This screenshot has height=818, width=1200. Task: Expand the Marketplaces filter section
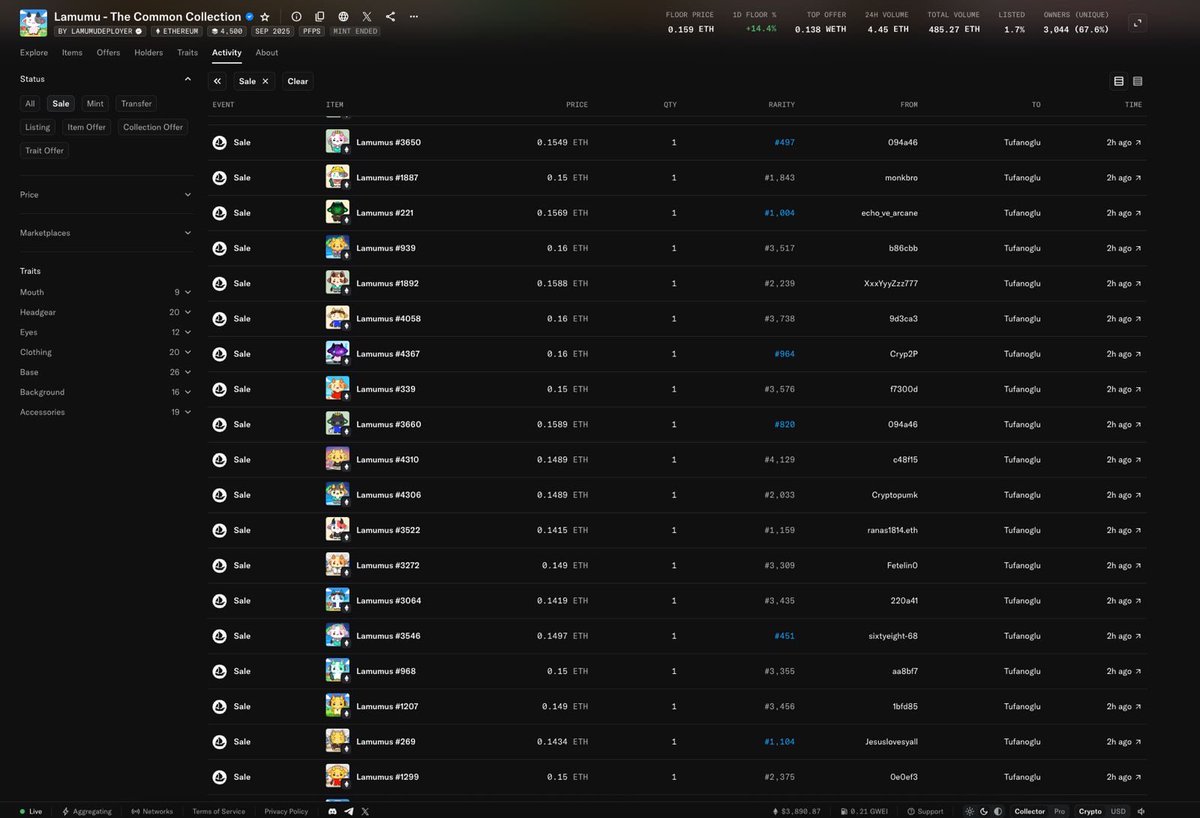click(x=106, y=233)
